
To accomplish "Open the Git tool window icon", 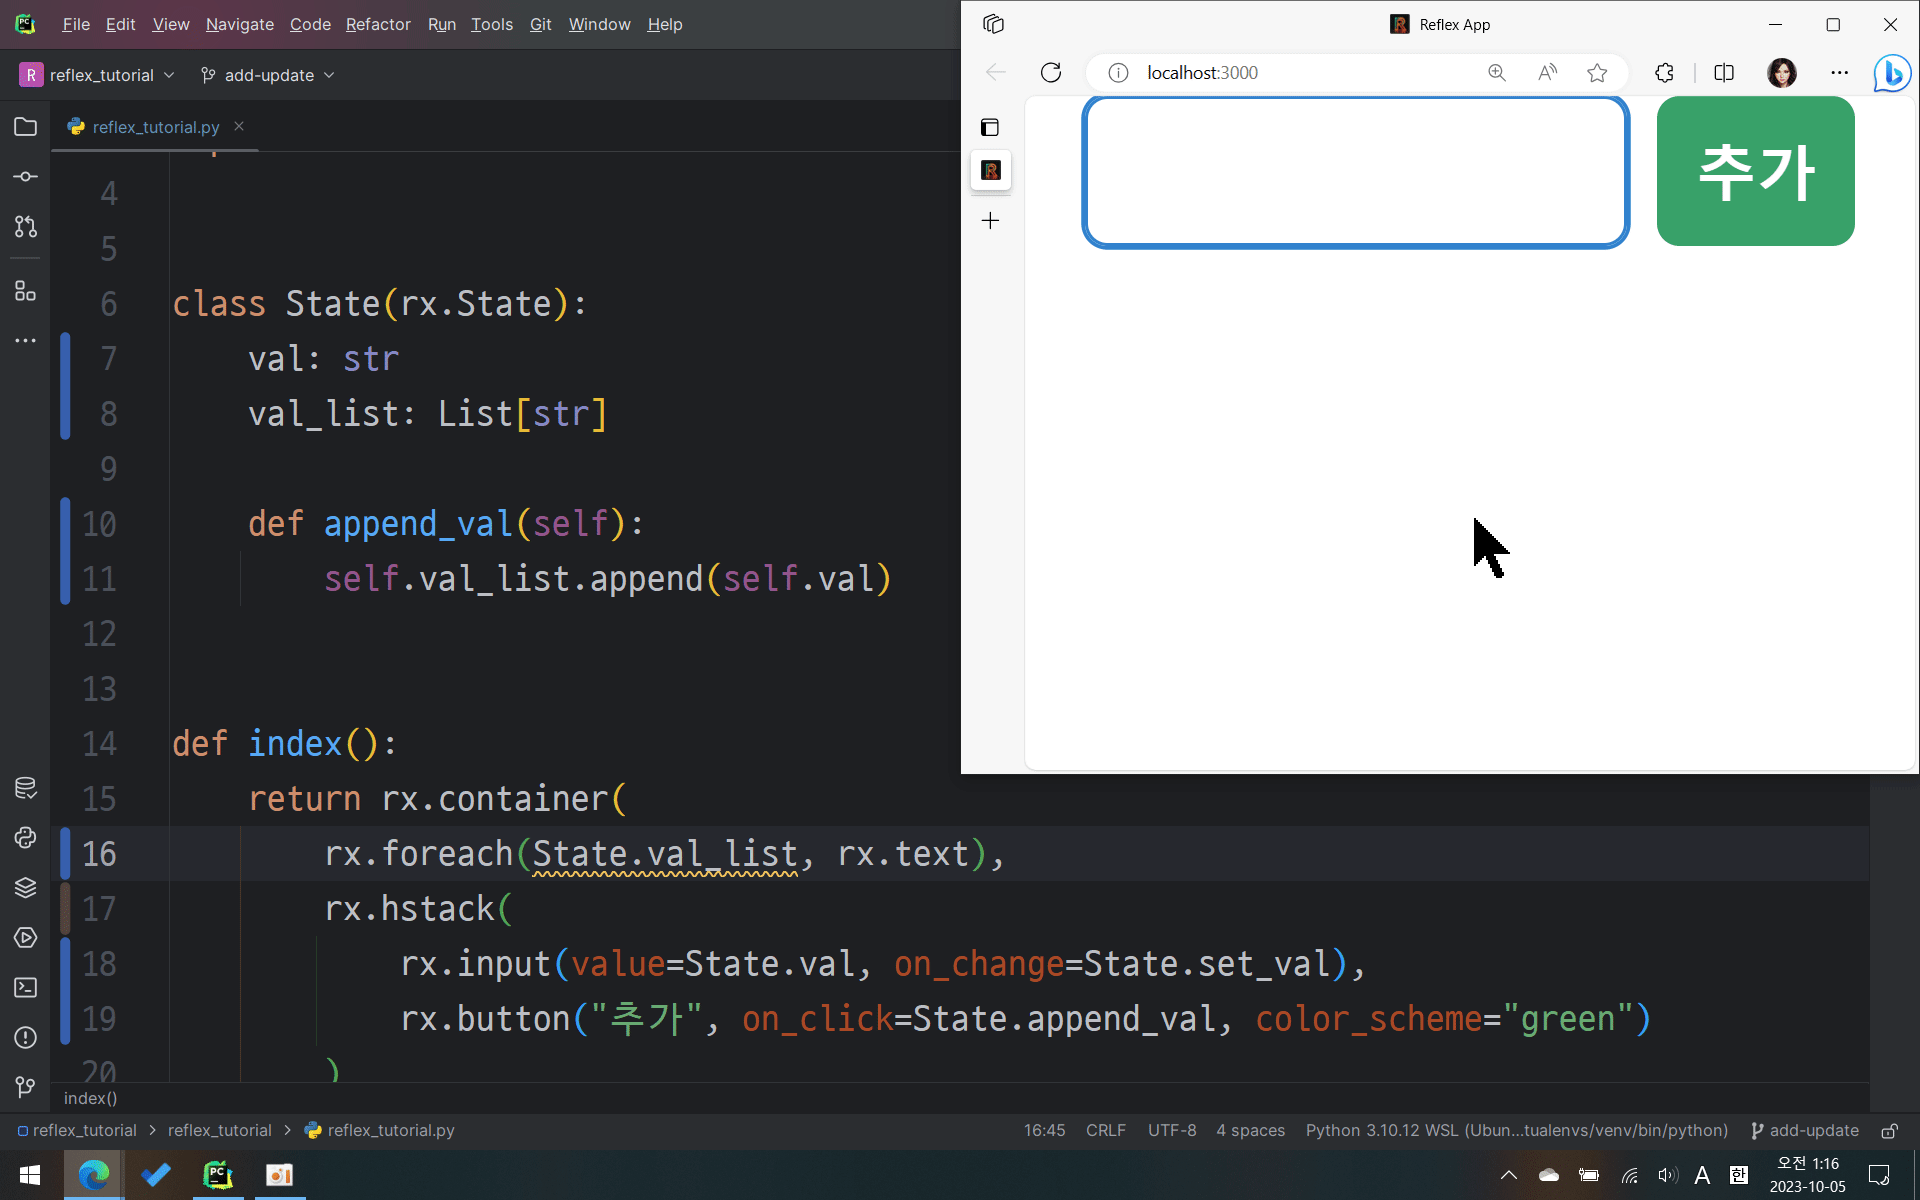I will (x=26, y=1087).
